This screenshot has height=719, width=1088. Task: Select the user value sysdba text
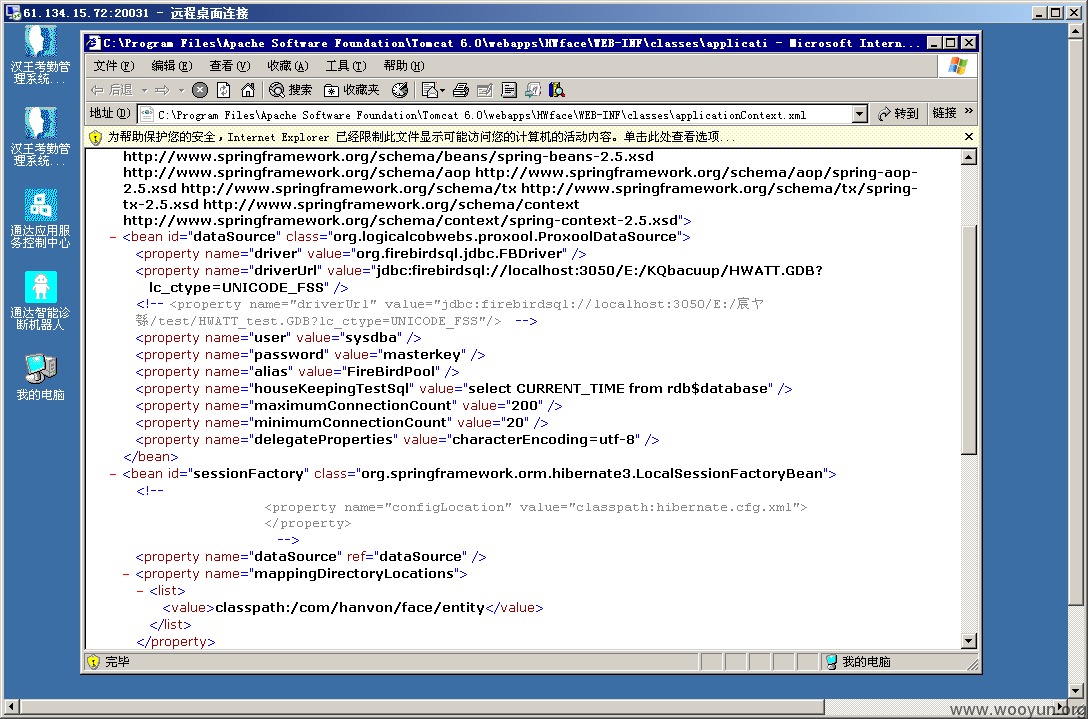[x=371, y=338]
